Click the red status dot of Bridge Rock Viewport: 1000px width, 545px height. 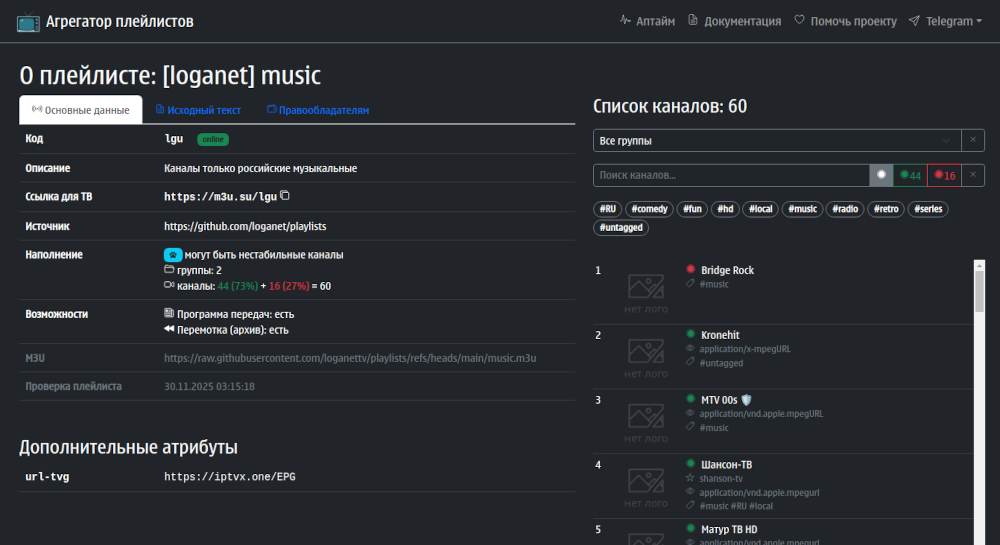690,269
